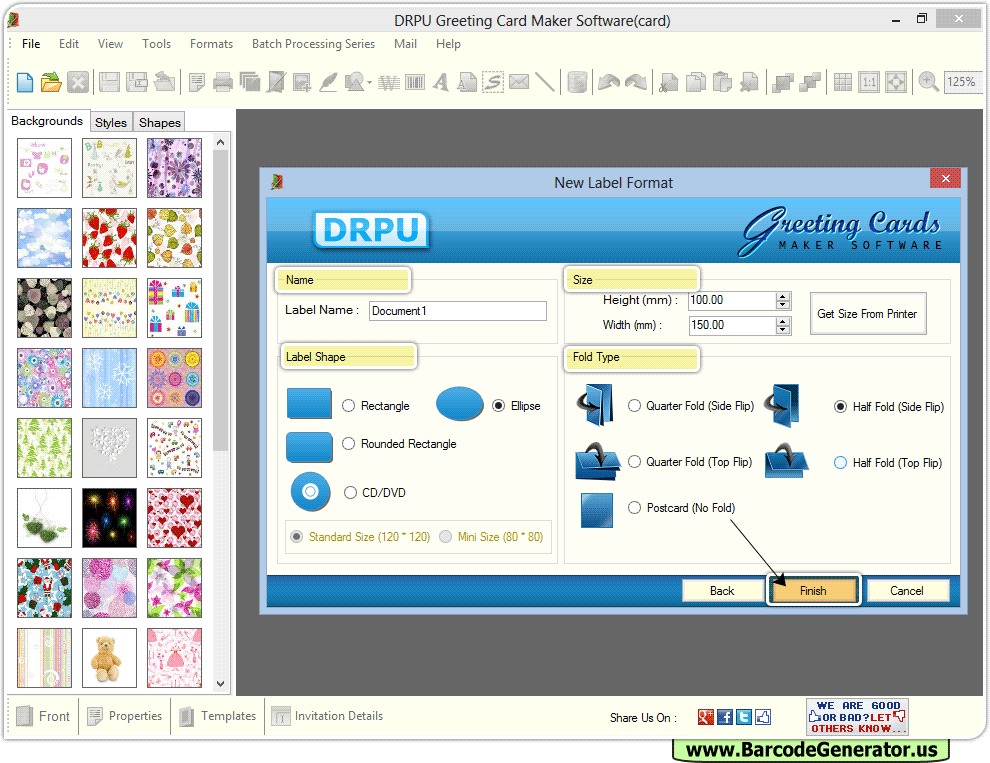Decrease Width value with down arrow

783,329
